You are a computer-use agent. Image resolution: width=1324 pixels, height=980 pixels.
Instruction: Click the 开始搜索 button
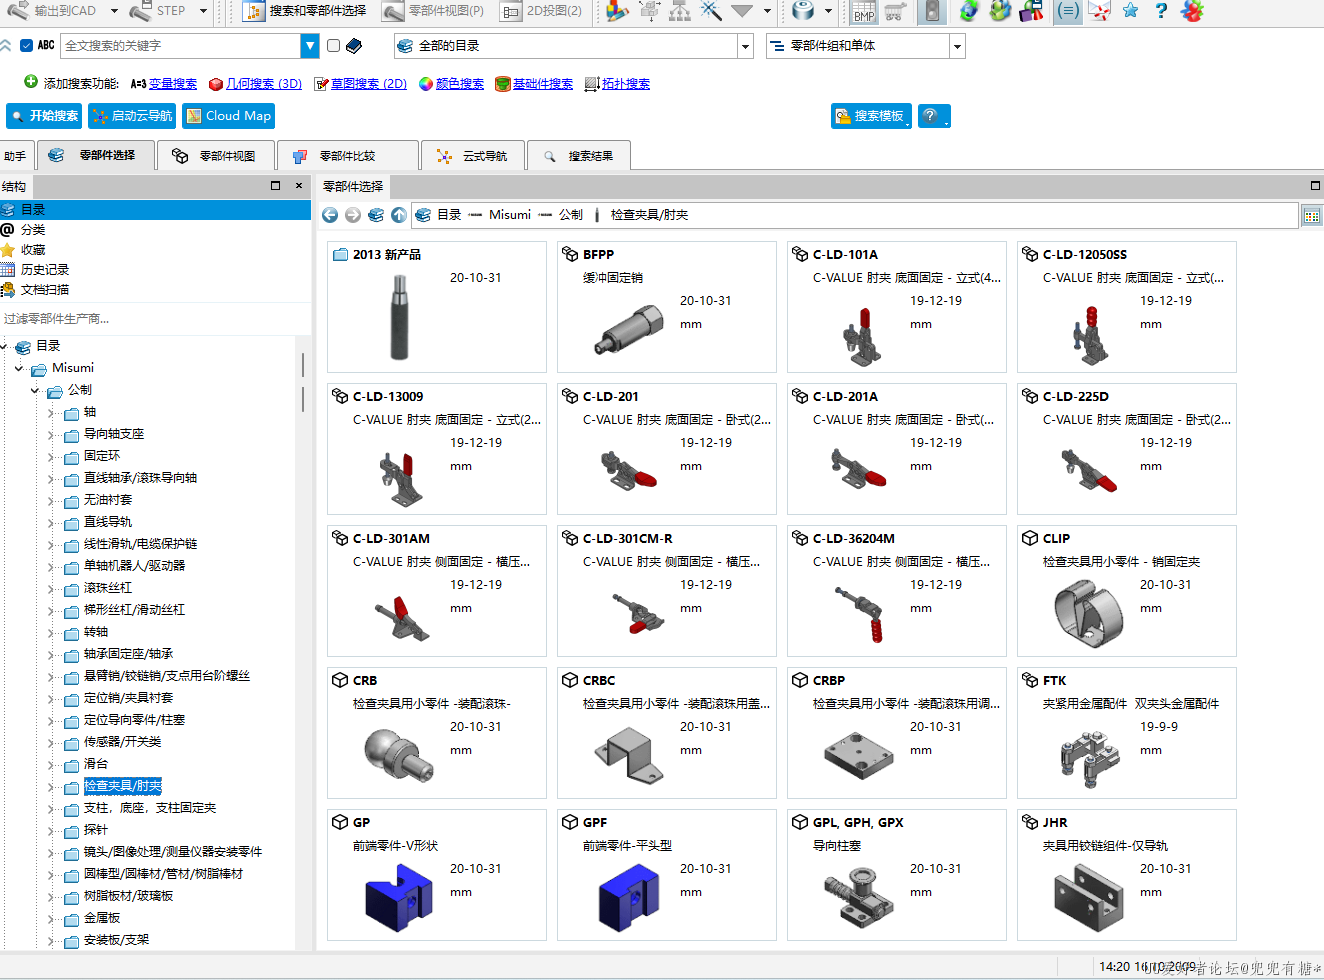coord(44,116)
